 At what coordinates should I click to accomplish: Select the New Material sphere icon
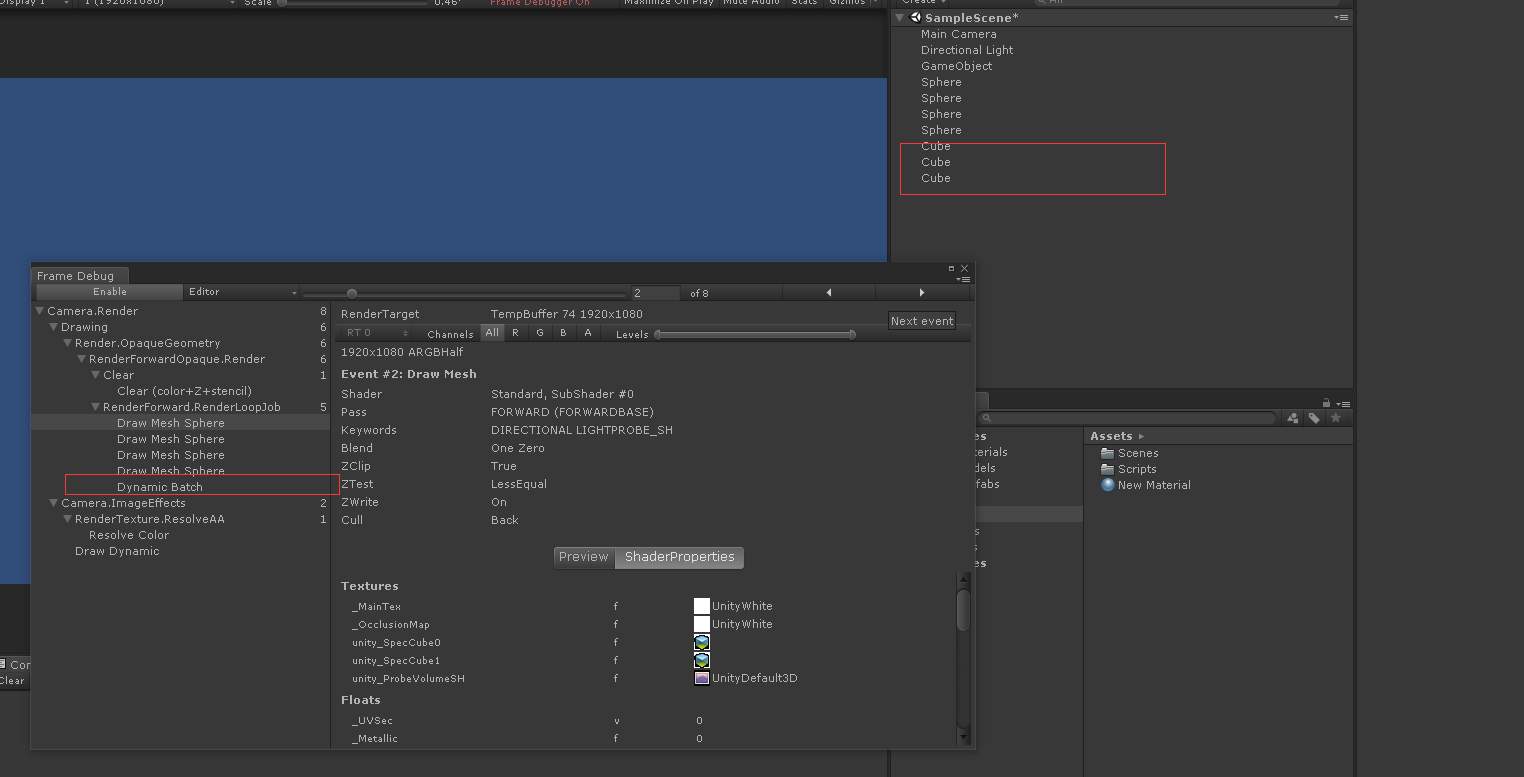click(1107, 485)
